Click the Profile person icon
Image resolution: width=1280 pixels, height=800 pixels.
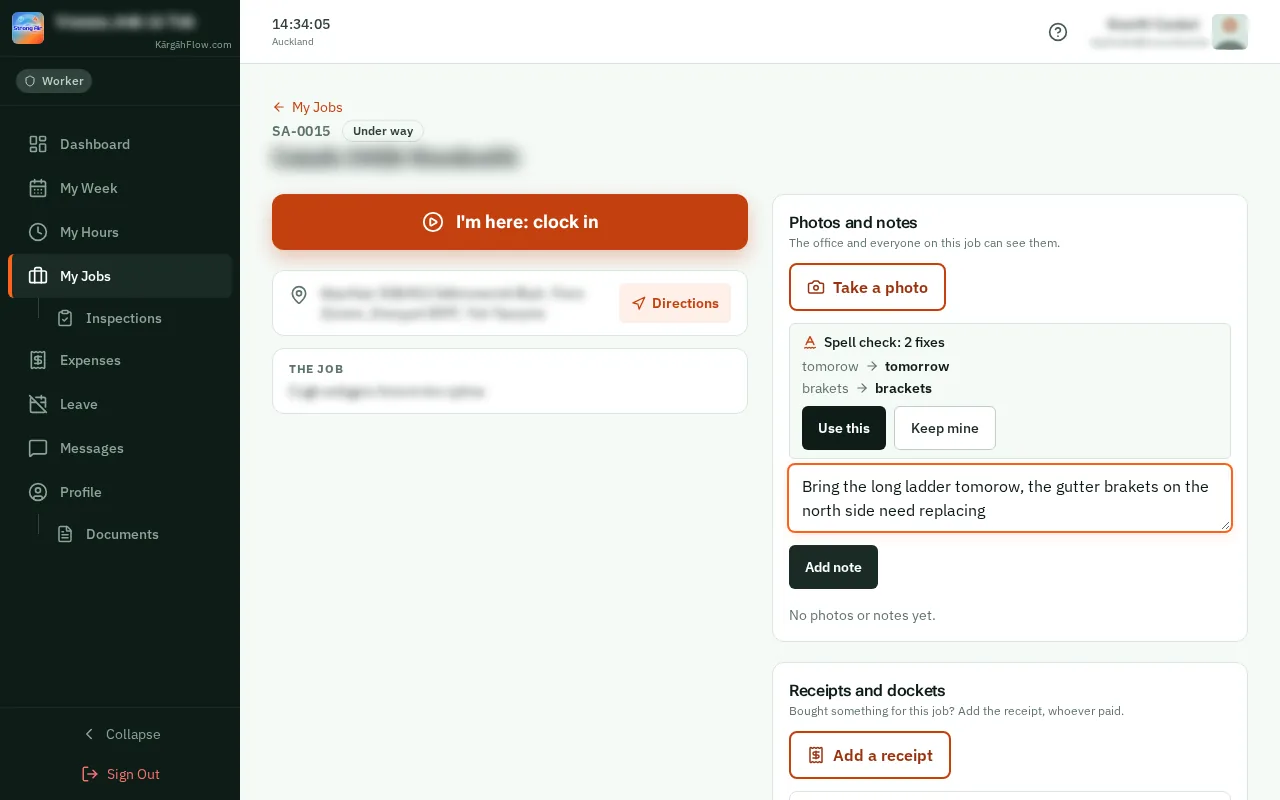(38, 492)
